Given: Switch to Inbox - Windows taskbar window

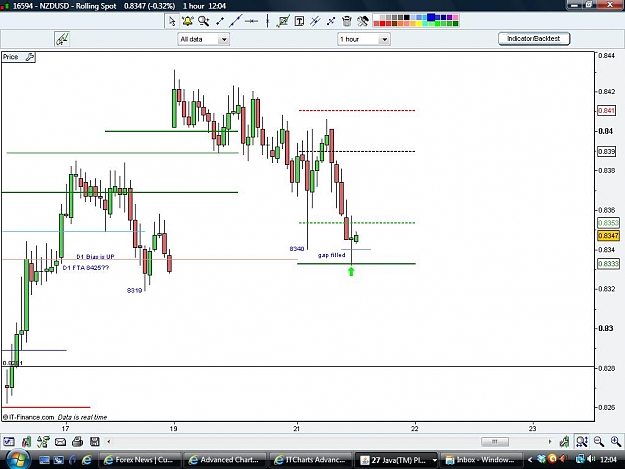Looking at the screenshot, I should coord(481,460).
